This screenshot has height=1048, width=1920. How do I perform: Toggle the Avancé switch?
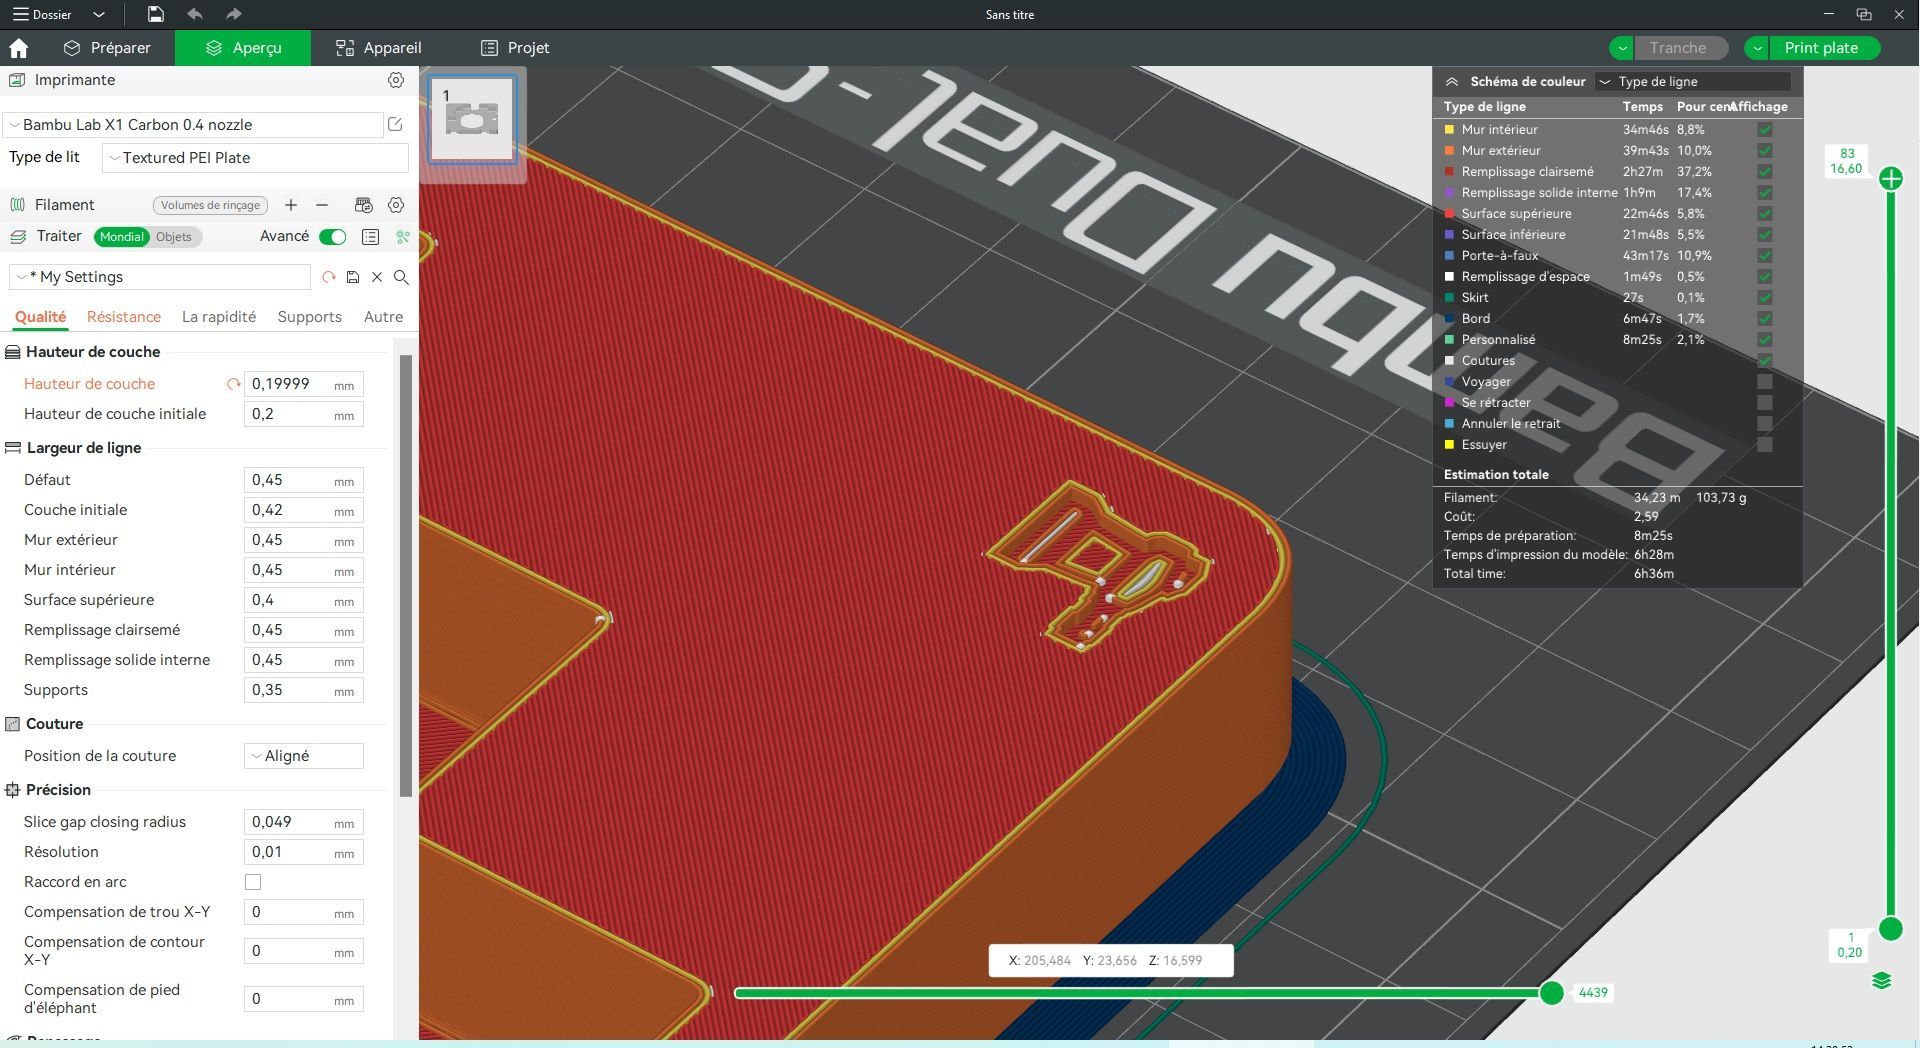[x=332, y=237]
